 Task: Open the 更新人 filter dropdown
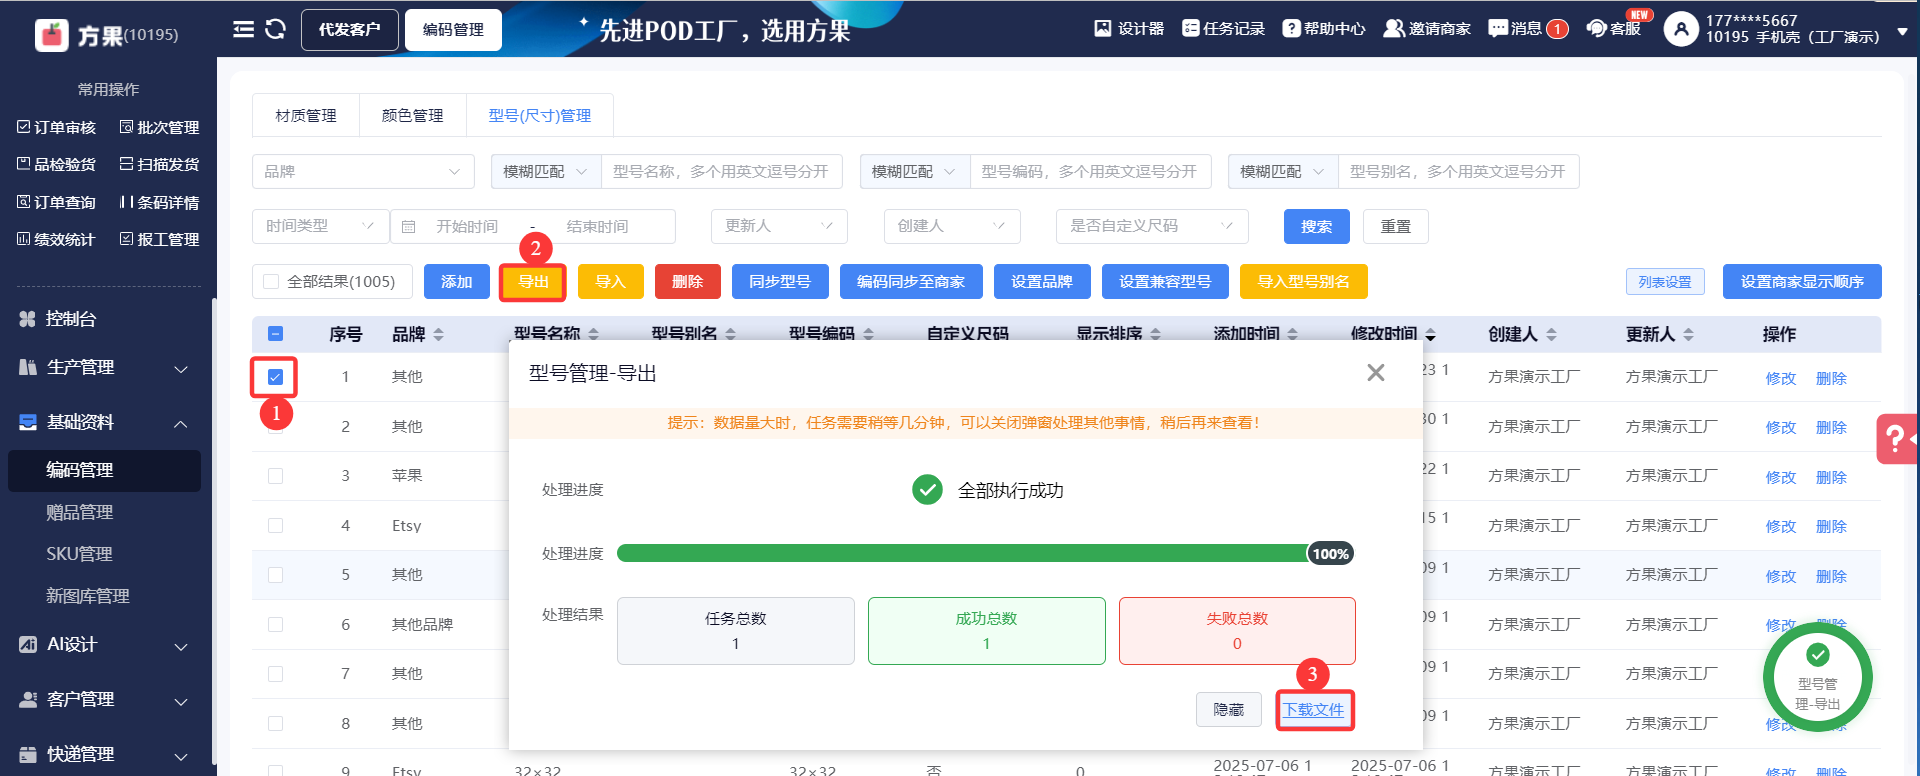click(x=779, y=227)
